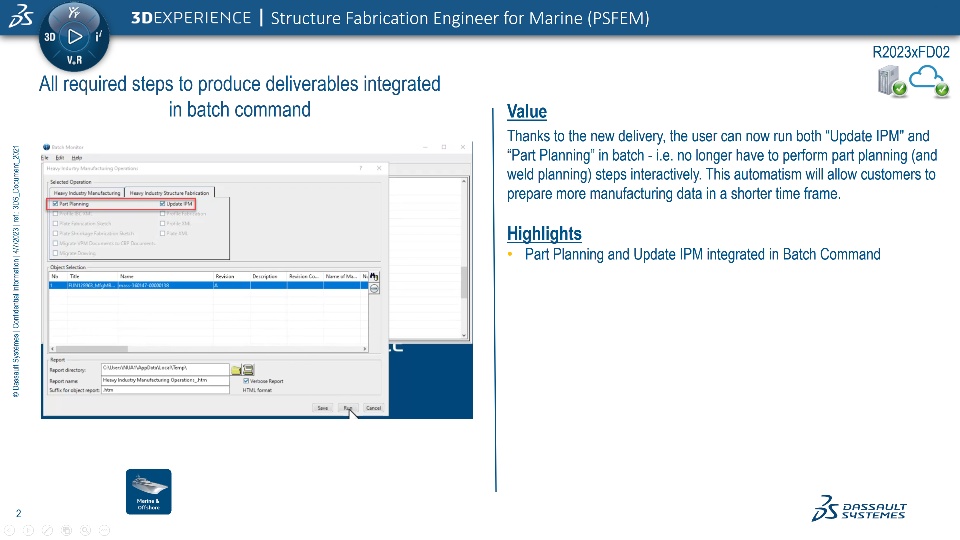
Task: Go to next slide in presentation controls
Action: point(28,530)
